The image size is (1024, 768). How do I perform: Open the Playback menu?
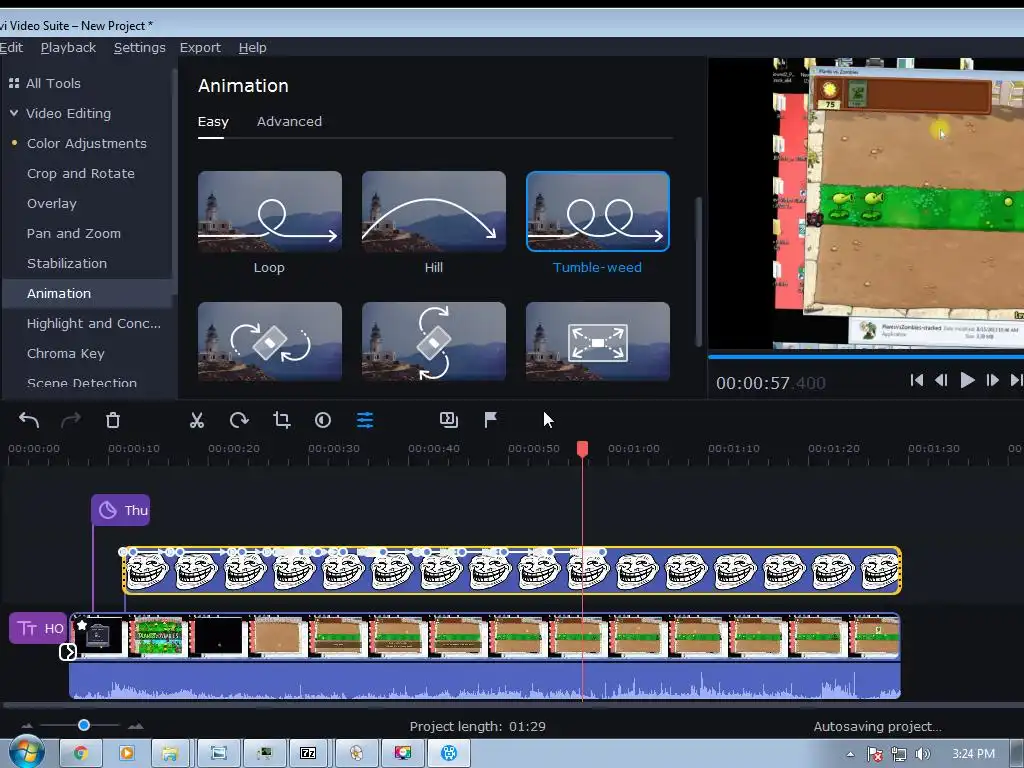[x=68, y=48]
